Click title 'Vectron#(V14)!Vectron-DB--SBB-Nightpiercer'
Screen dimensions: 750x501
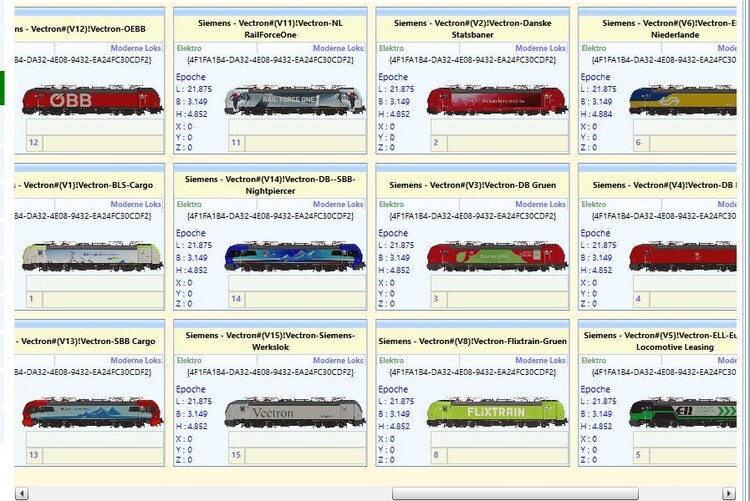pyautogui.click(x=270, y=185)
